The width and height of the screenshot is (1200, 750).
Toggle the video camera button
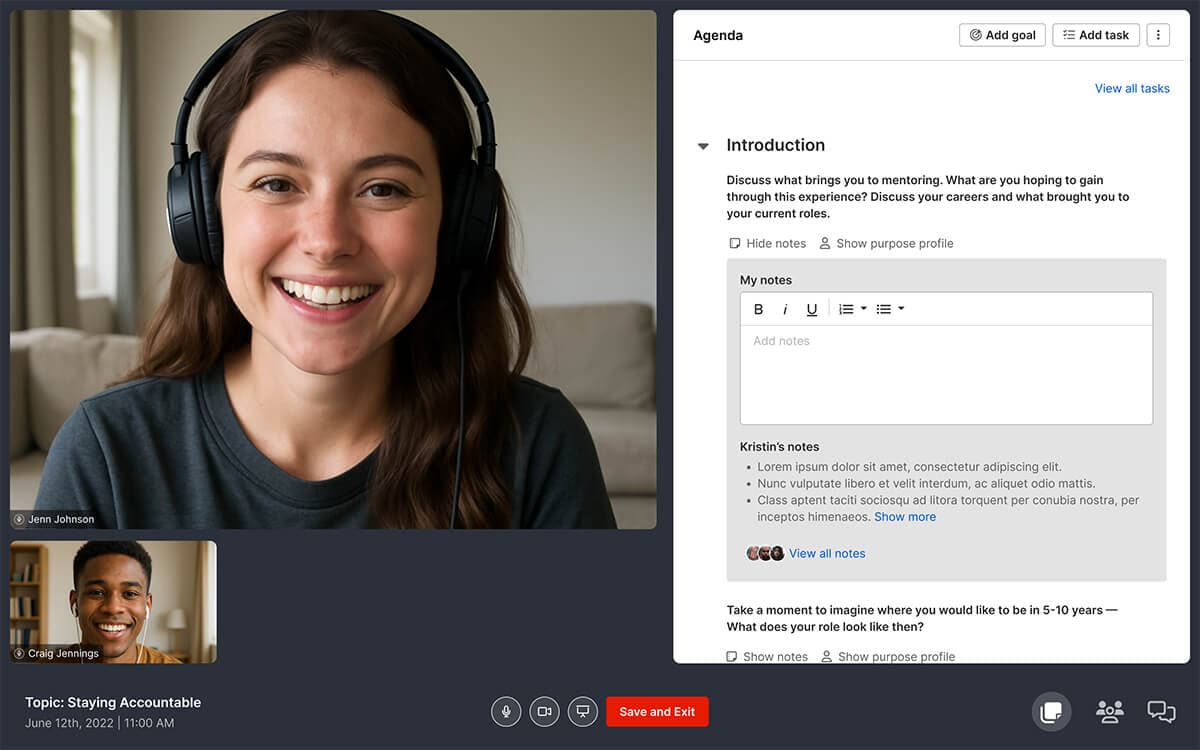(x=545, y=712)
